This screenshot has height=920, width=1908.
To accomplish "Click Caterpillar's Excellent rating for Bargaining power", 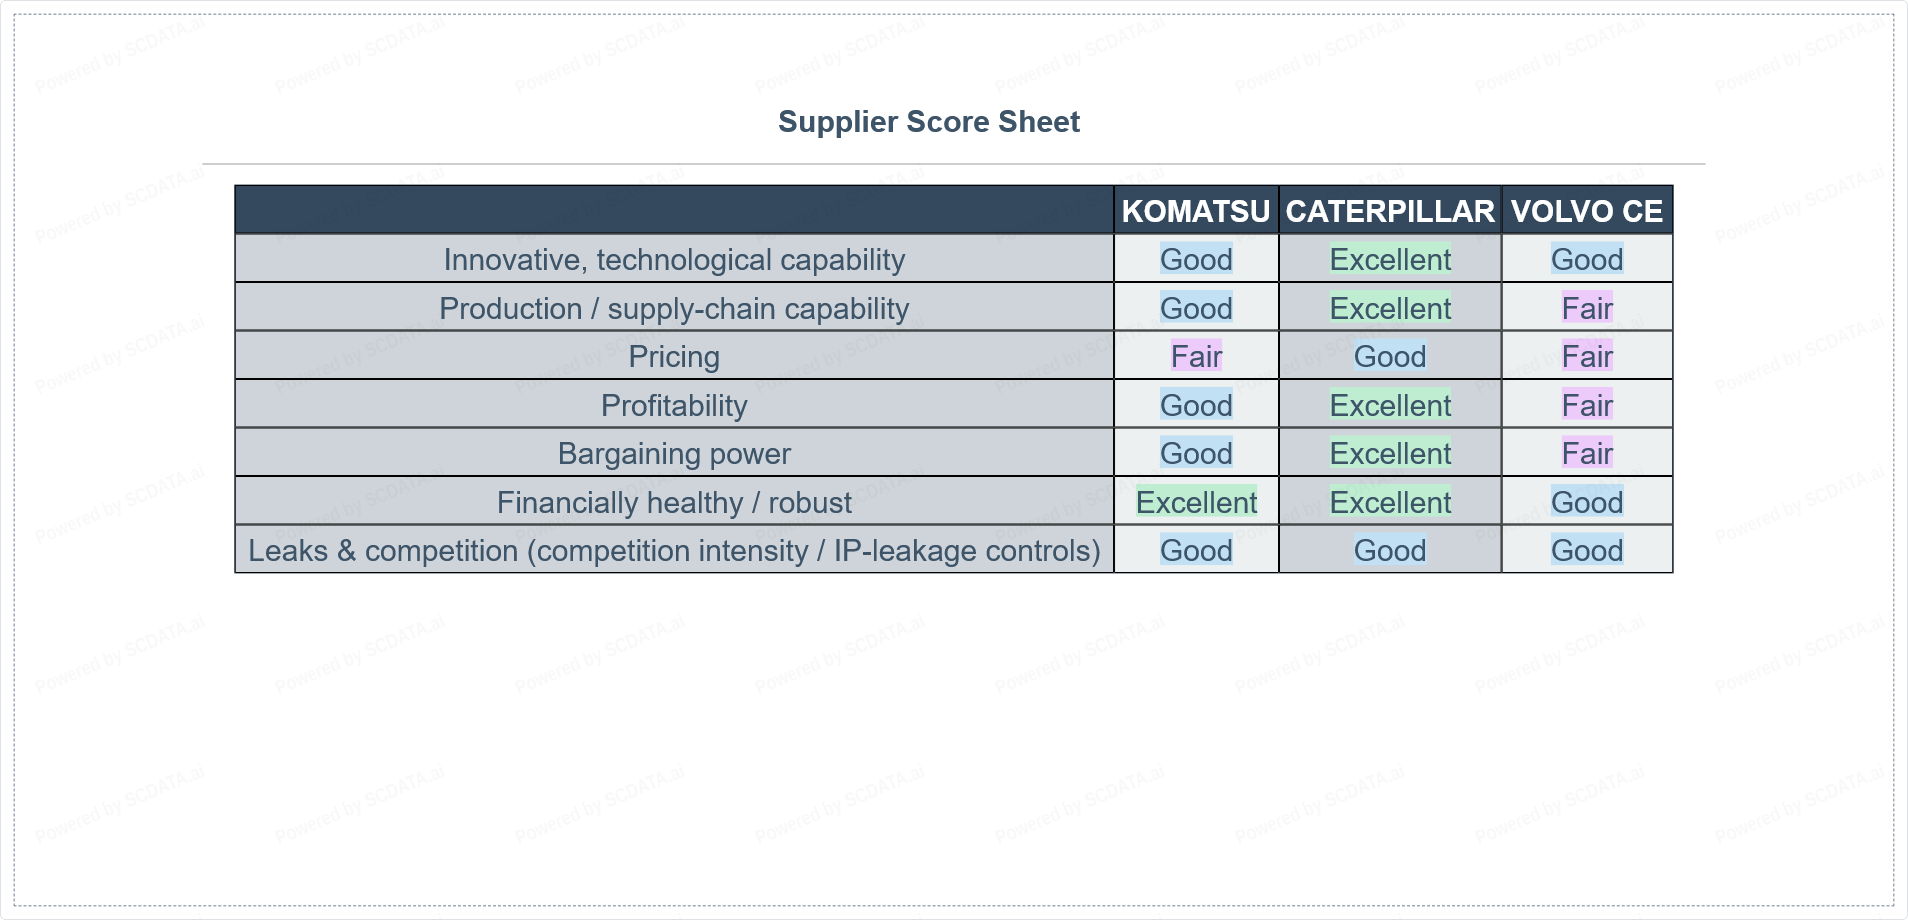I will point(1389,454).
